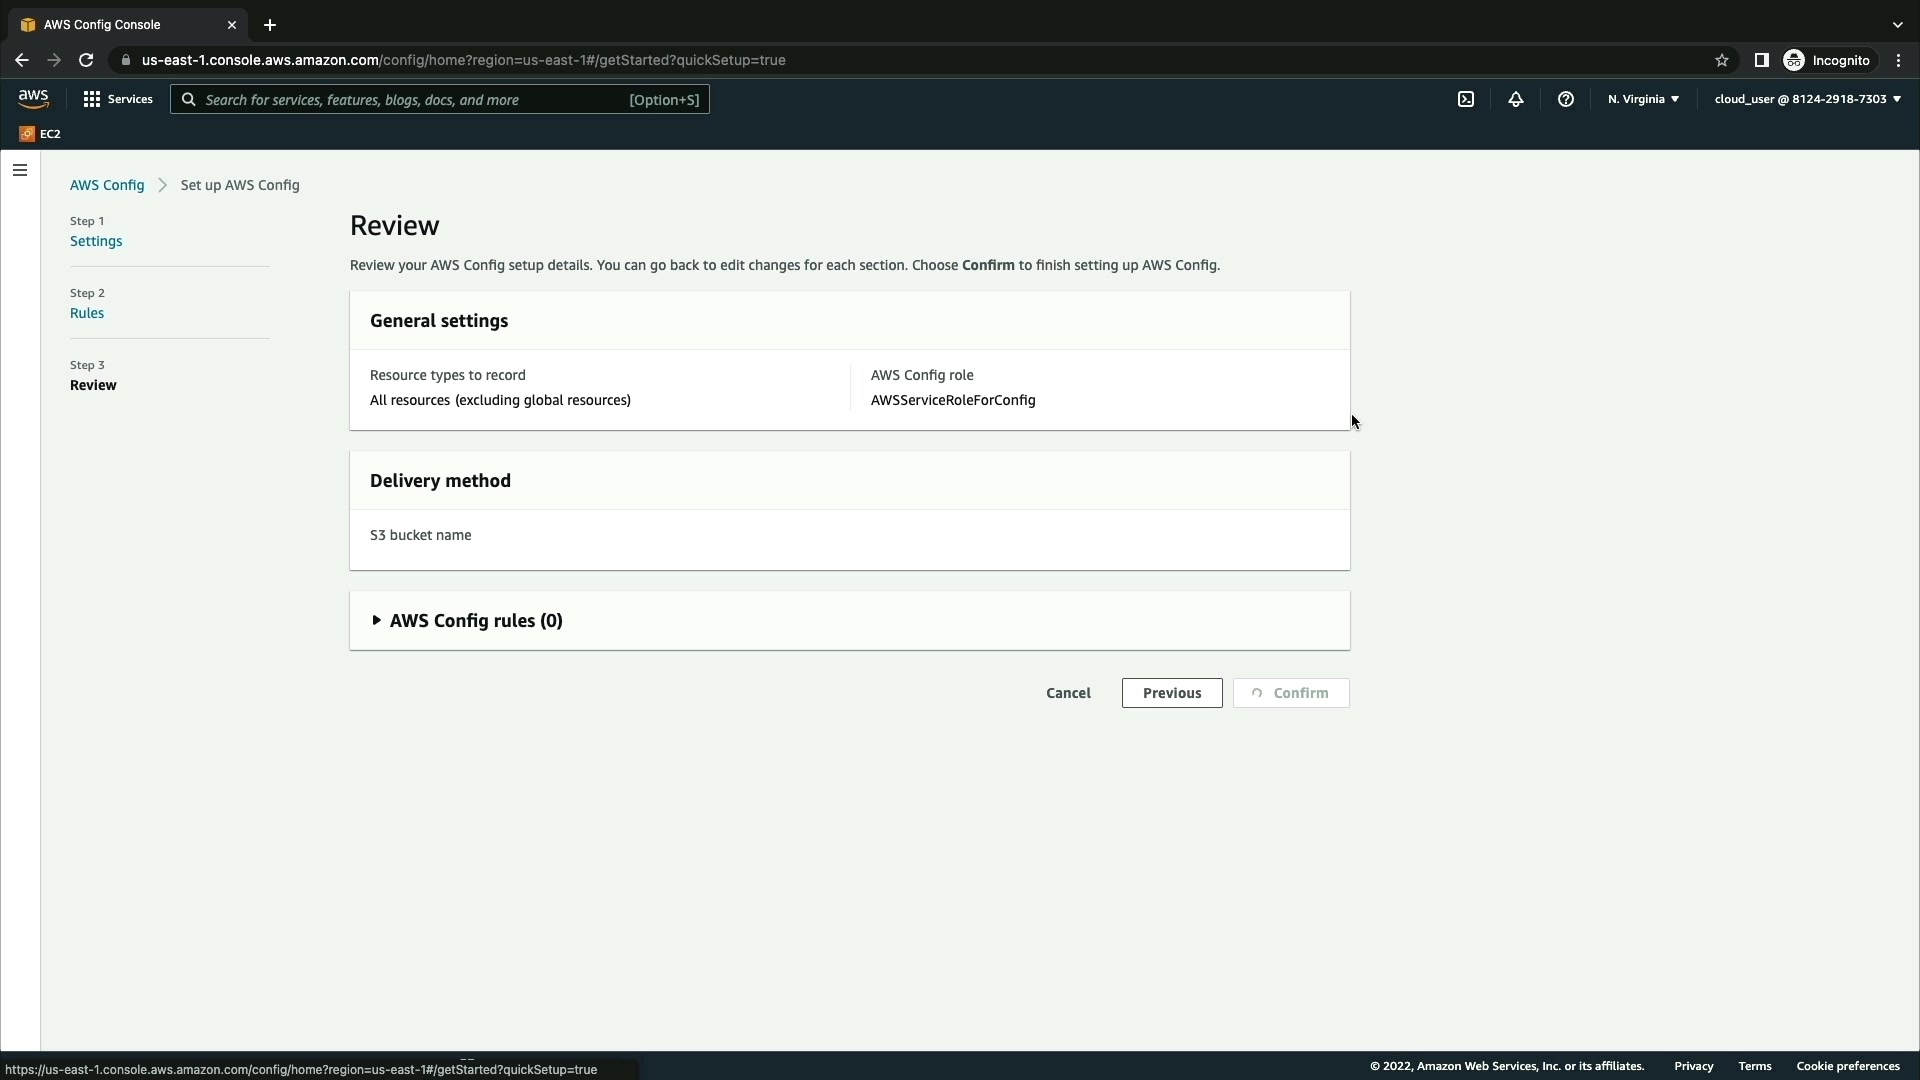
Task: Open a new browser tab
Action: 270,25
